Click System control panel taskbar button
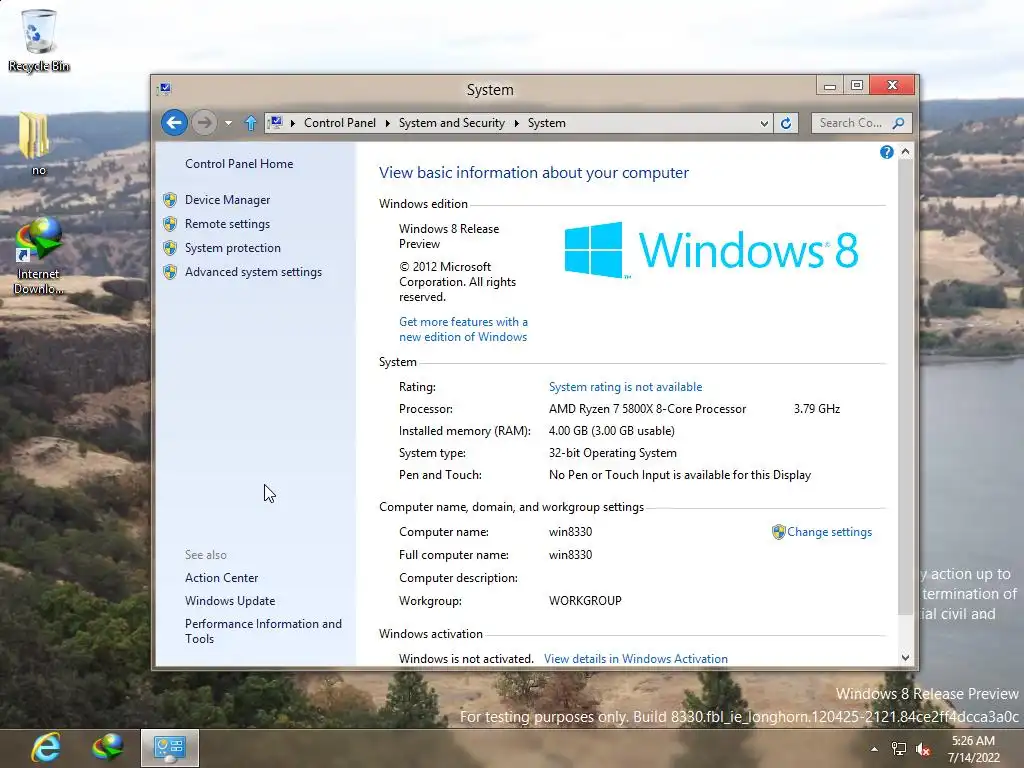 pos(170,748)
